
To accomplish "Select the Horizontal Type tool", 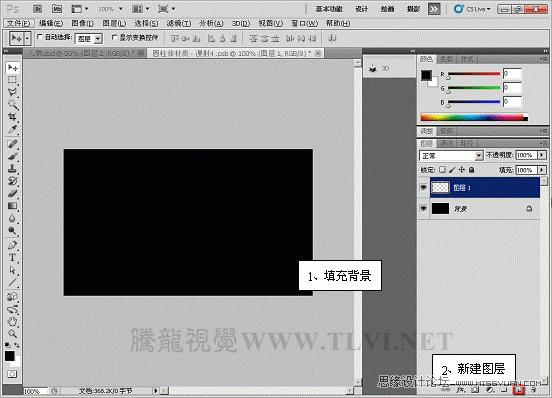I will (x=13, y=258).
